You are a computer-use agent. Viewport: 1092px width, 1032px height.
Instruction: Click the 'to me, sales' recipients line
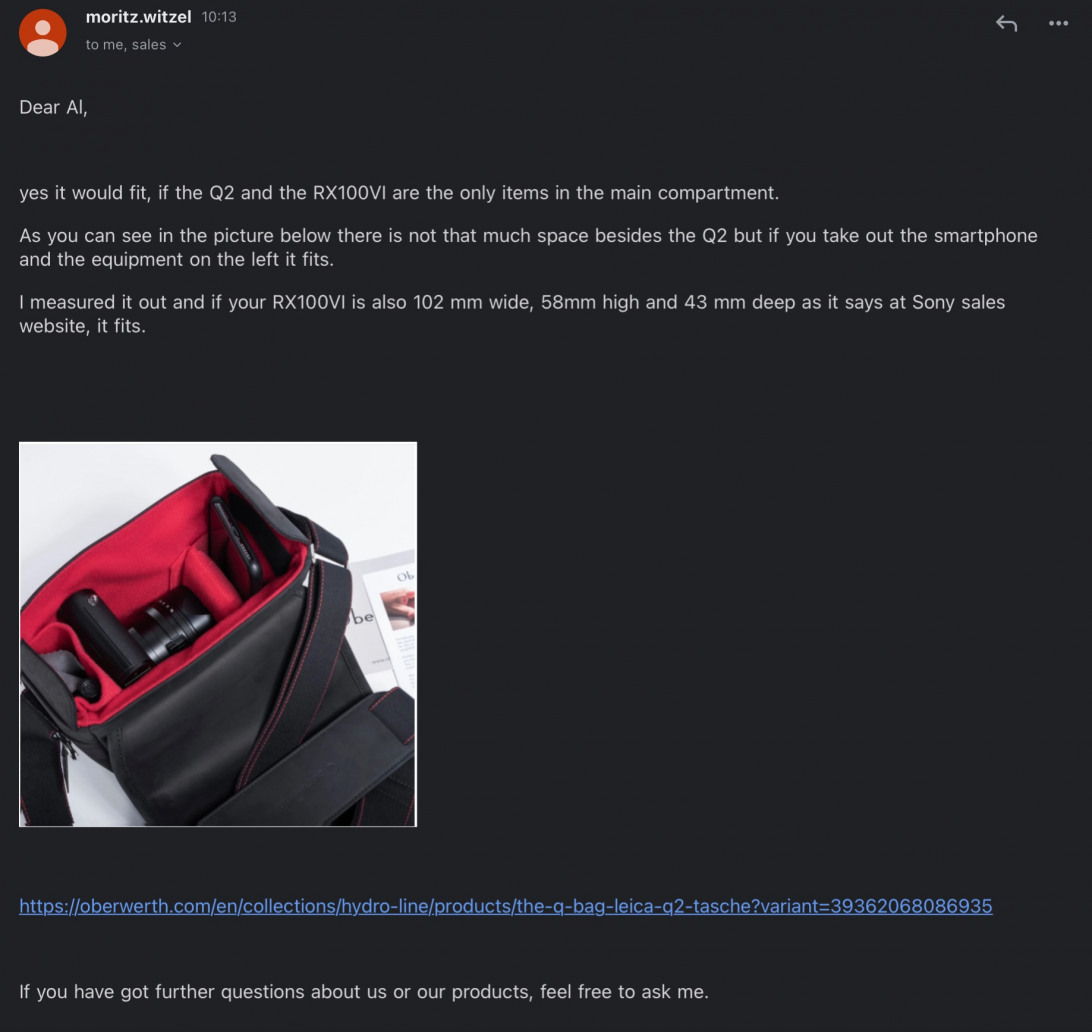click(x=133, y=45)
